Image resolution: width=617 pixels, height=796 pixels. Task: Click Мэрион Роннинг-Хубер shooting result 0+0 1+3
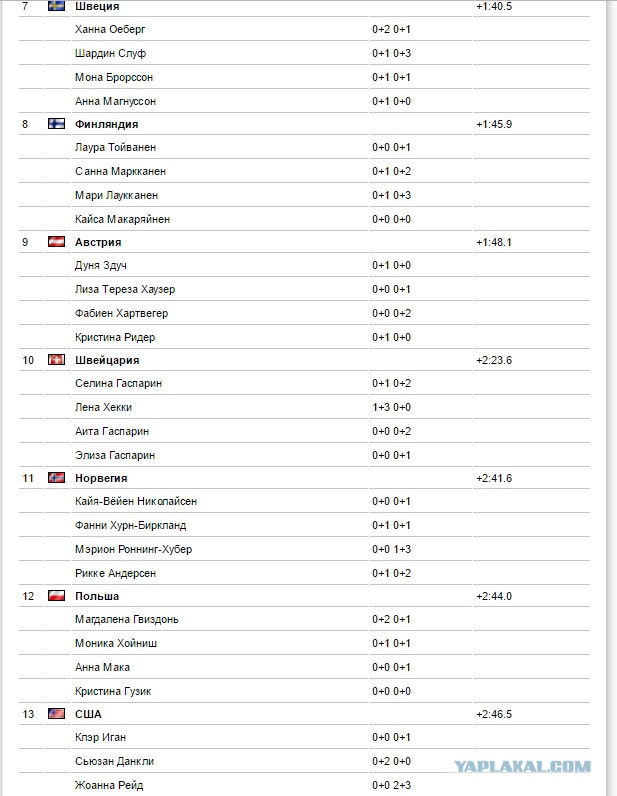[x=391, y=549]
